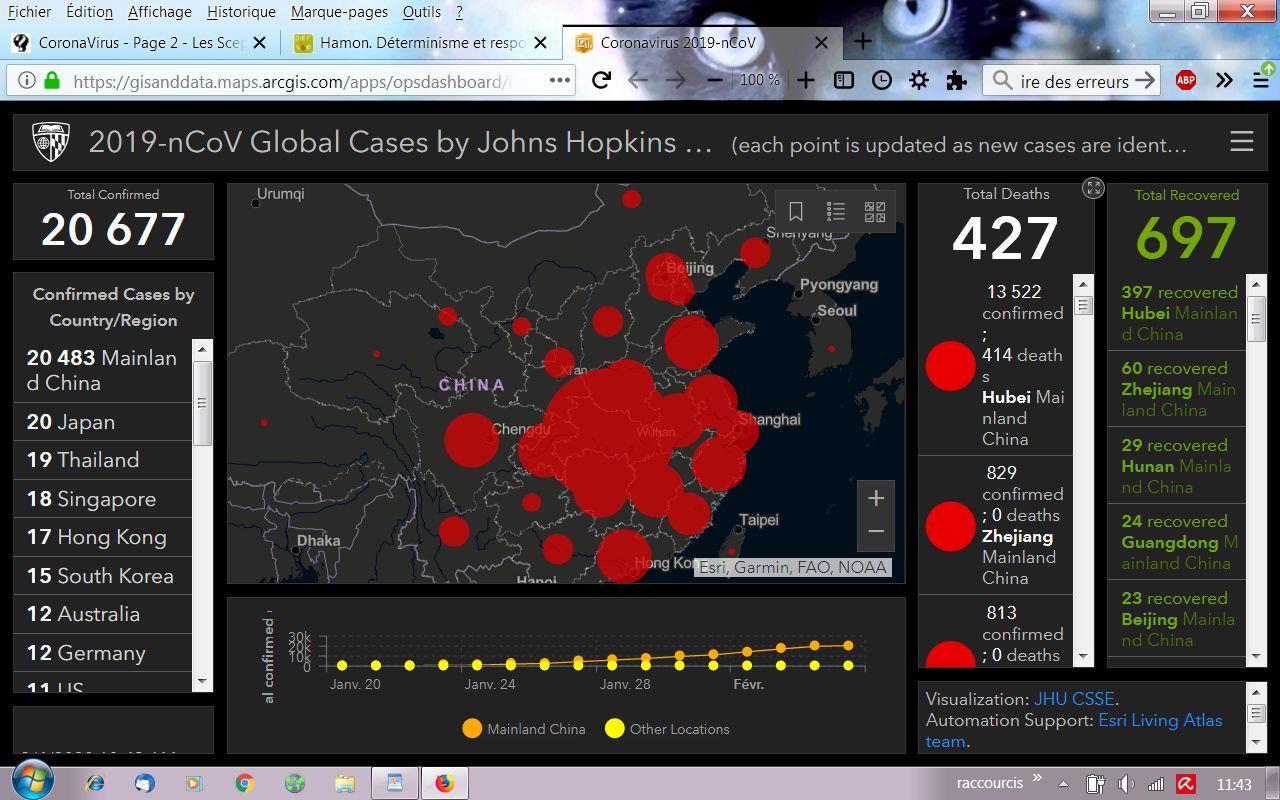This screenshot has width=1280, height=800.
Task: Toggle the browser sidebar panel
Action: 844,81
